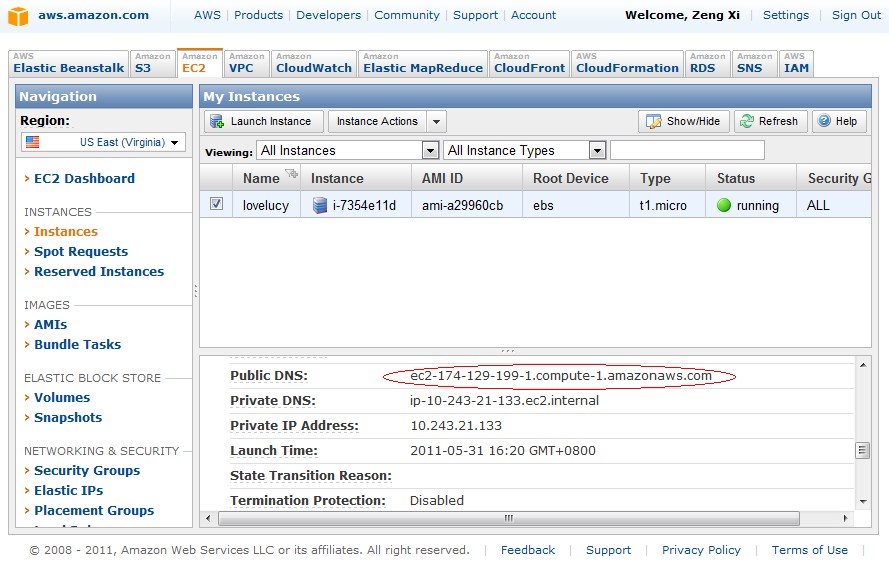The height and width of the screenshot is (564, 889).
Task: Switch to Elastic Beanstalk tab
Action: 68,63
